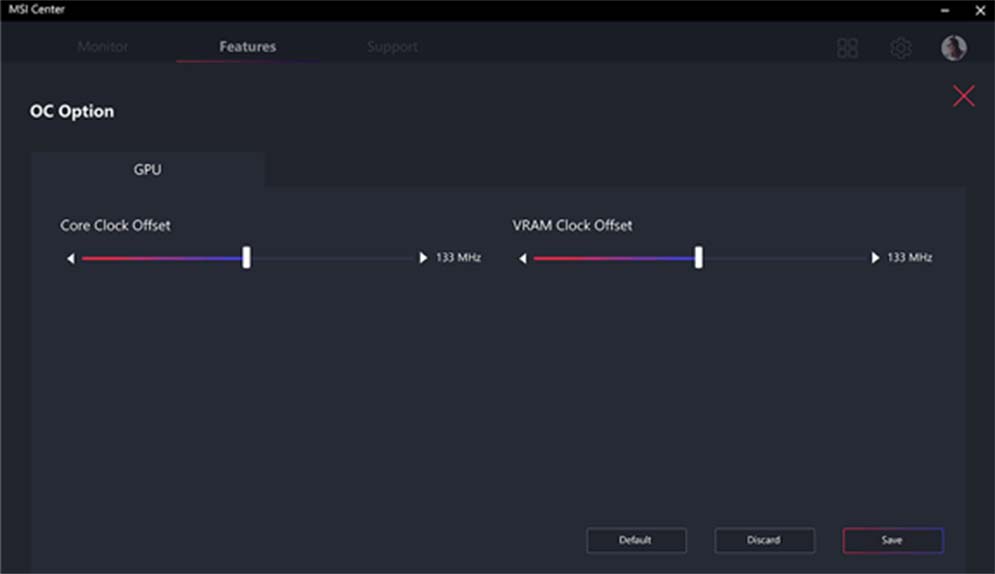Switch to the Features tab

247,47
